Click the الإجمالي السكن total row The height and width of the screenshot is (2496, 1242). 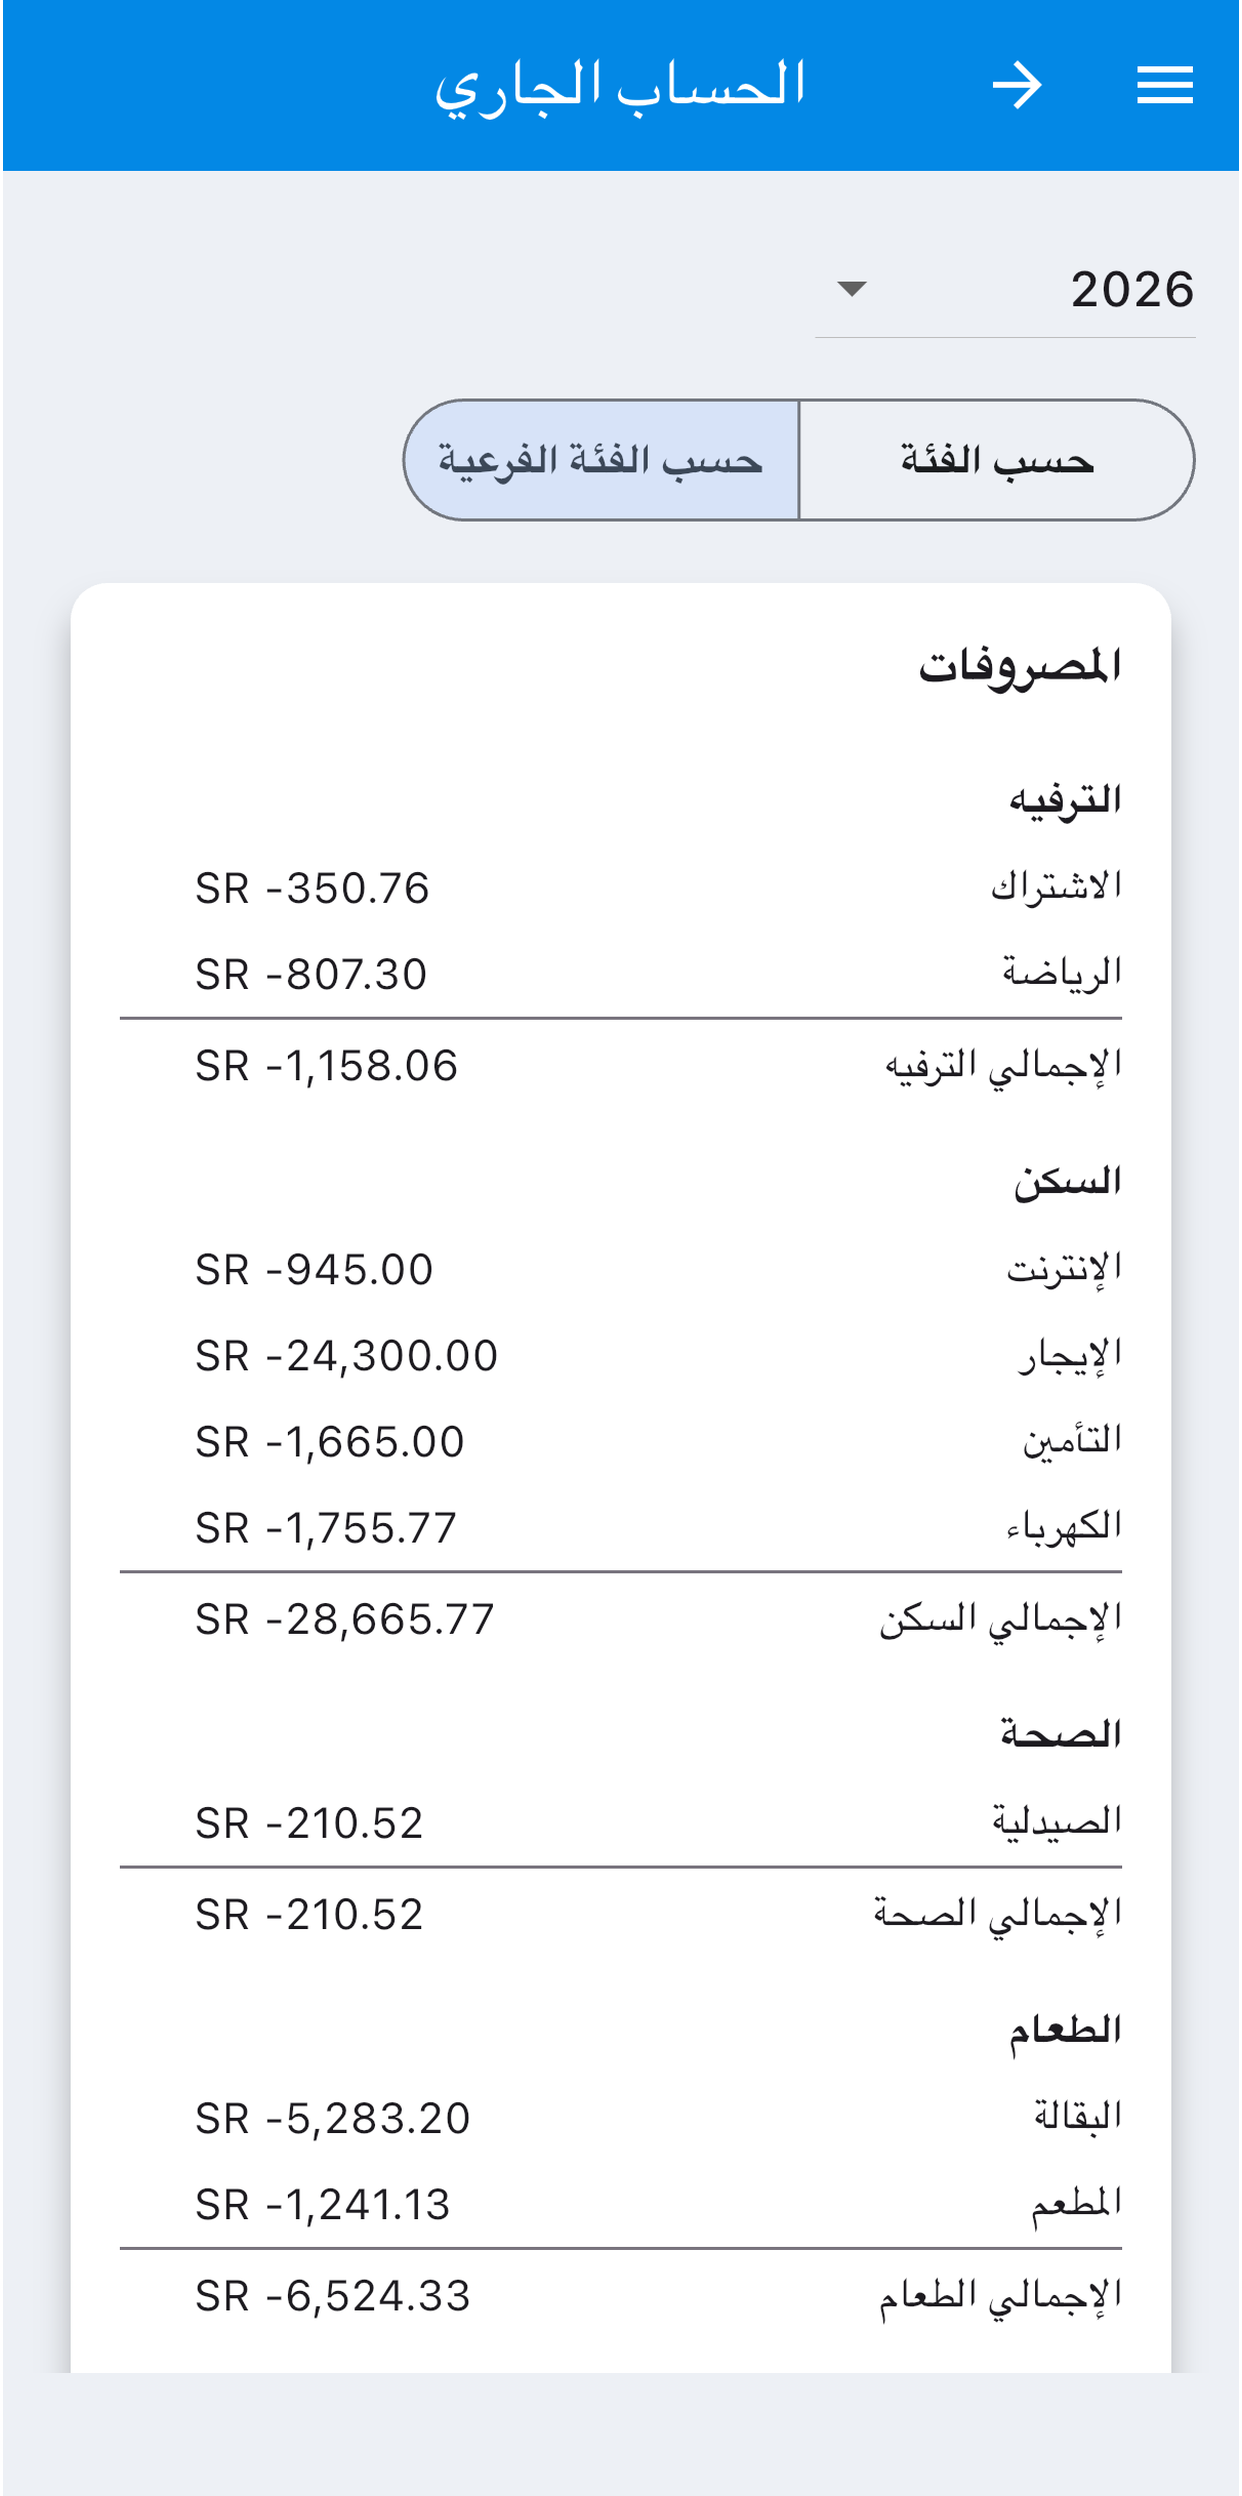[x=621, y=1619]
